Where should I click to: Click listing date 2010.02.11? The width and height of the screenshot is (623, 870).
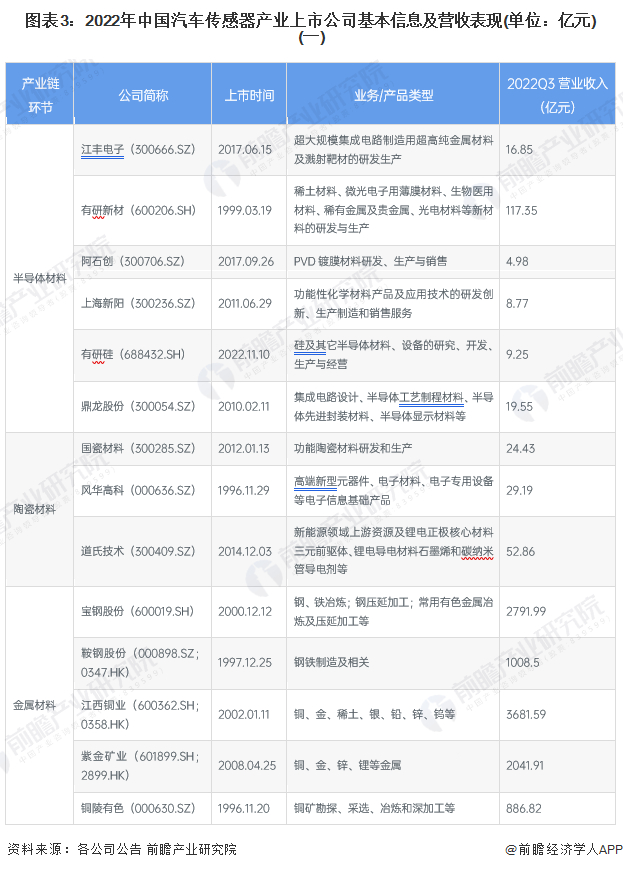point(244,407)
